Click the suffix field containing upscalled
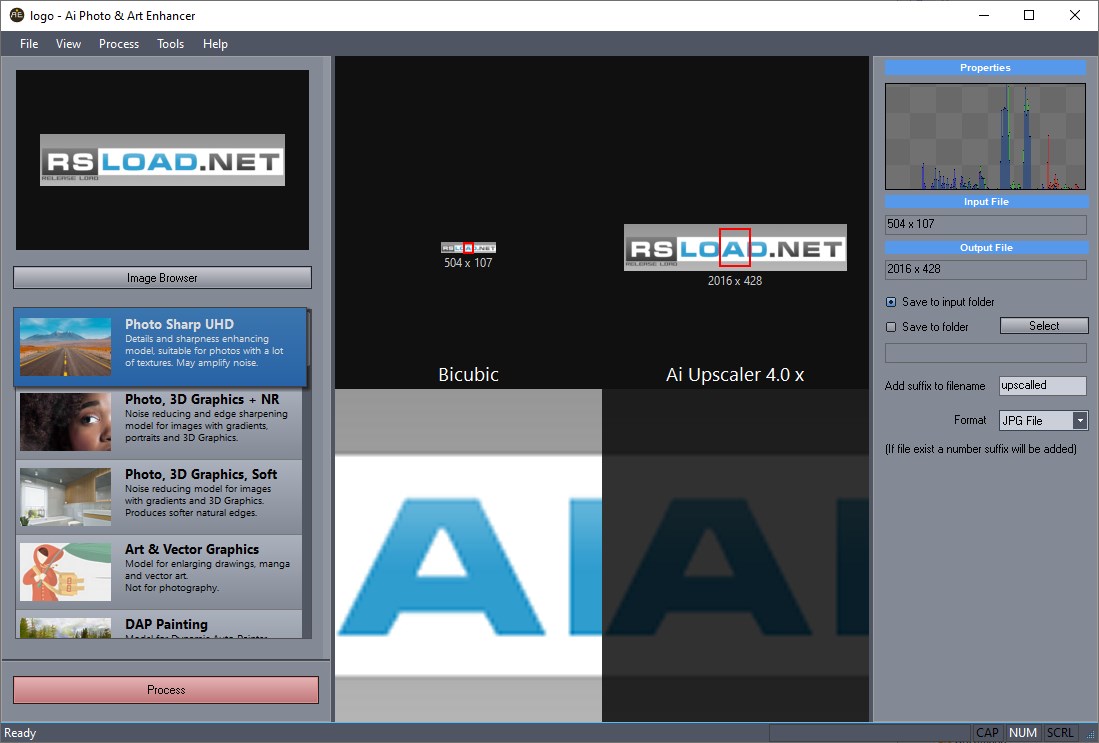1099x743 pixels. (x=1042, y=386)
